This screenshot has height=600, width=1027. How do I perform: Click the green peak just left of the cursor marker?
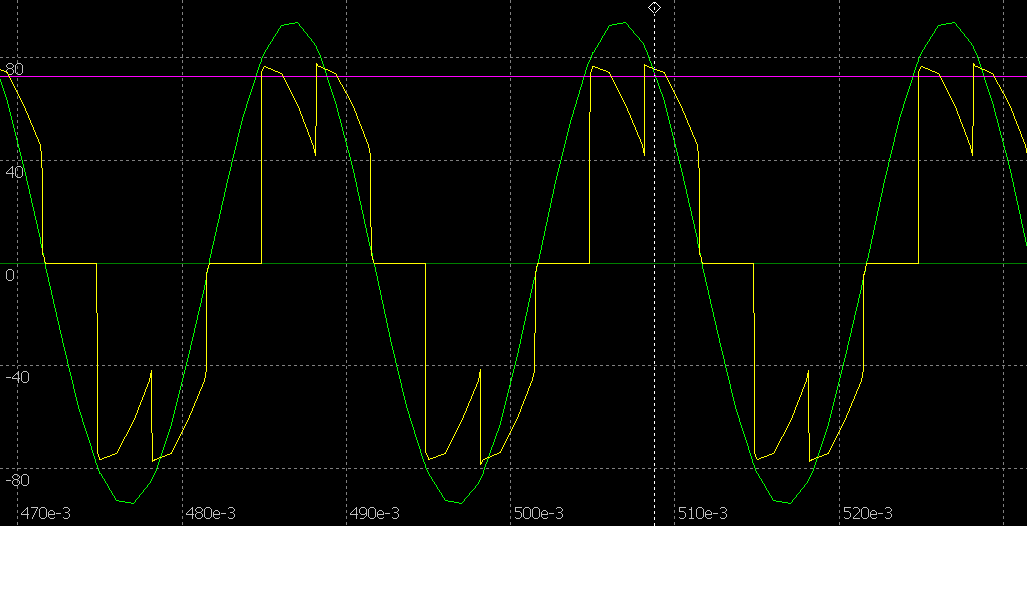621,23
